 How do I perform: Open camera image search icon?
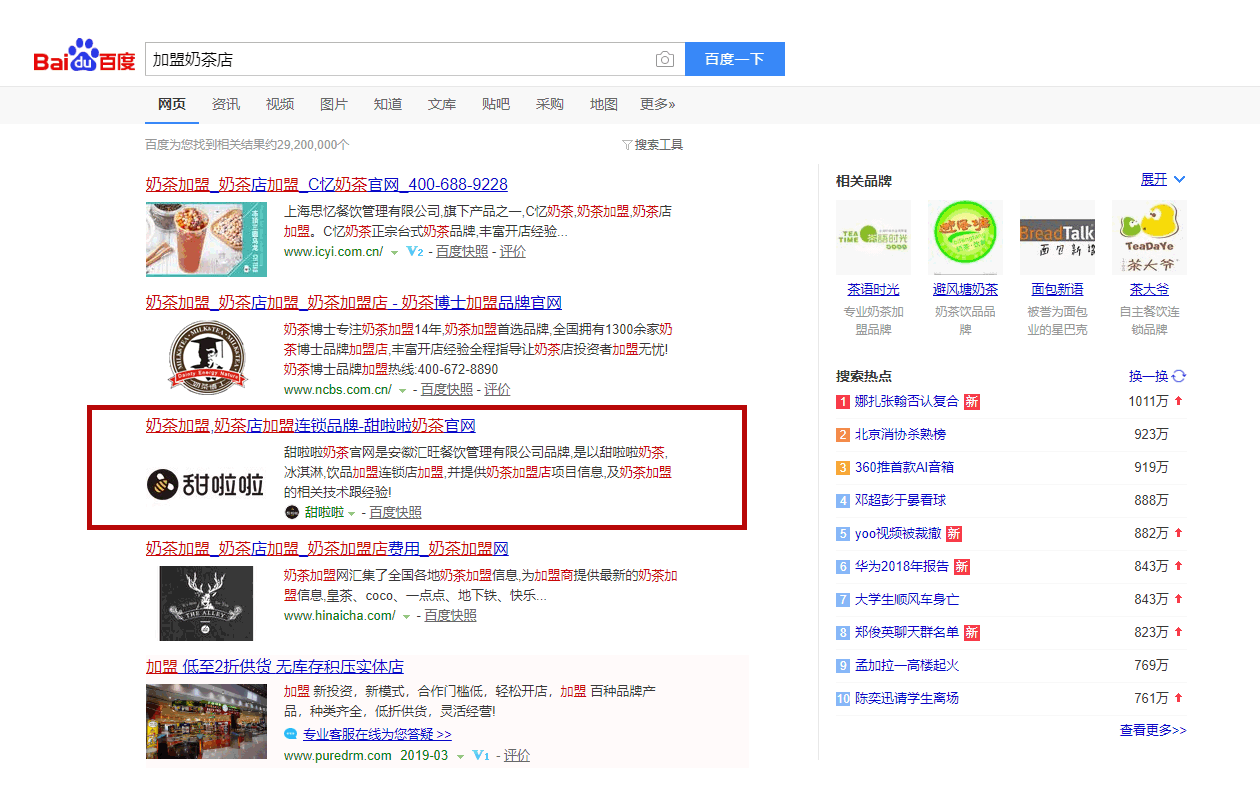(665, 59)
